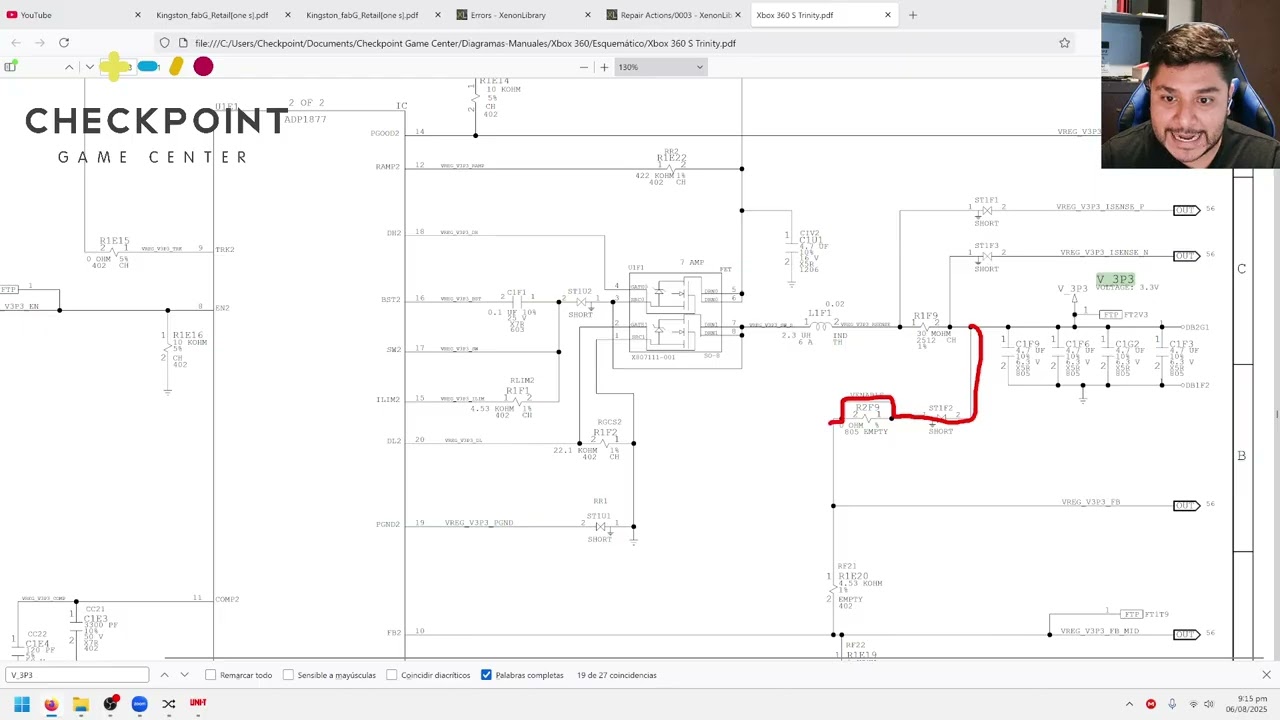Click the red tray notification icon
Image resolution: width=1280 pixels, height=720 pixels.
pyautogui.click(x=1151, y=704)
